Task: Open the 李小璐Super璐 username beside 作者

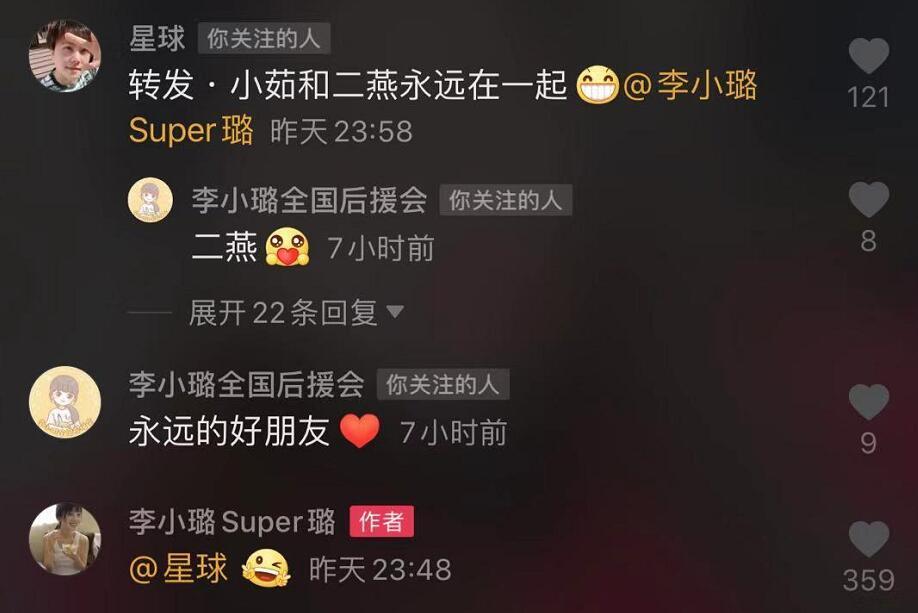Action: click(x=232, y=521)
